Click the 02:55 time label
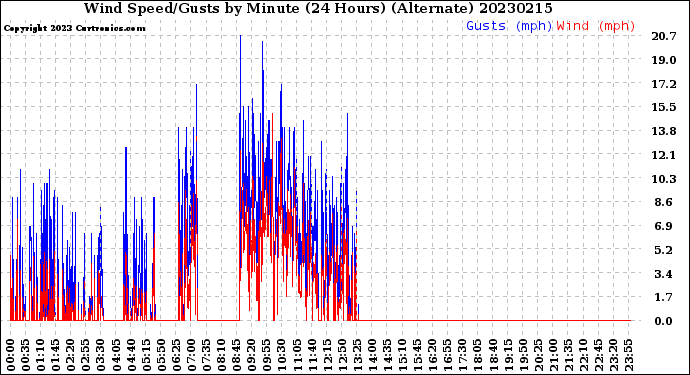 86,355
